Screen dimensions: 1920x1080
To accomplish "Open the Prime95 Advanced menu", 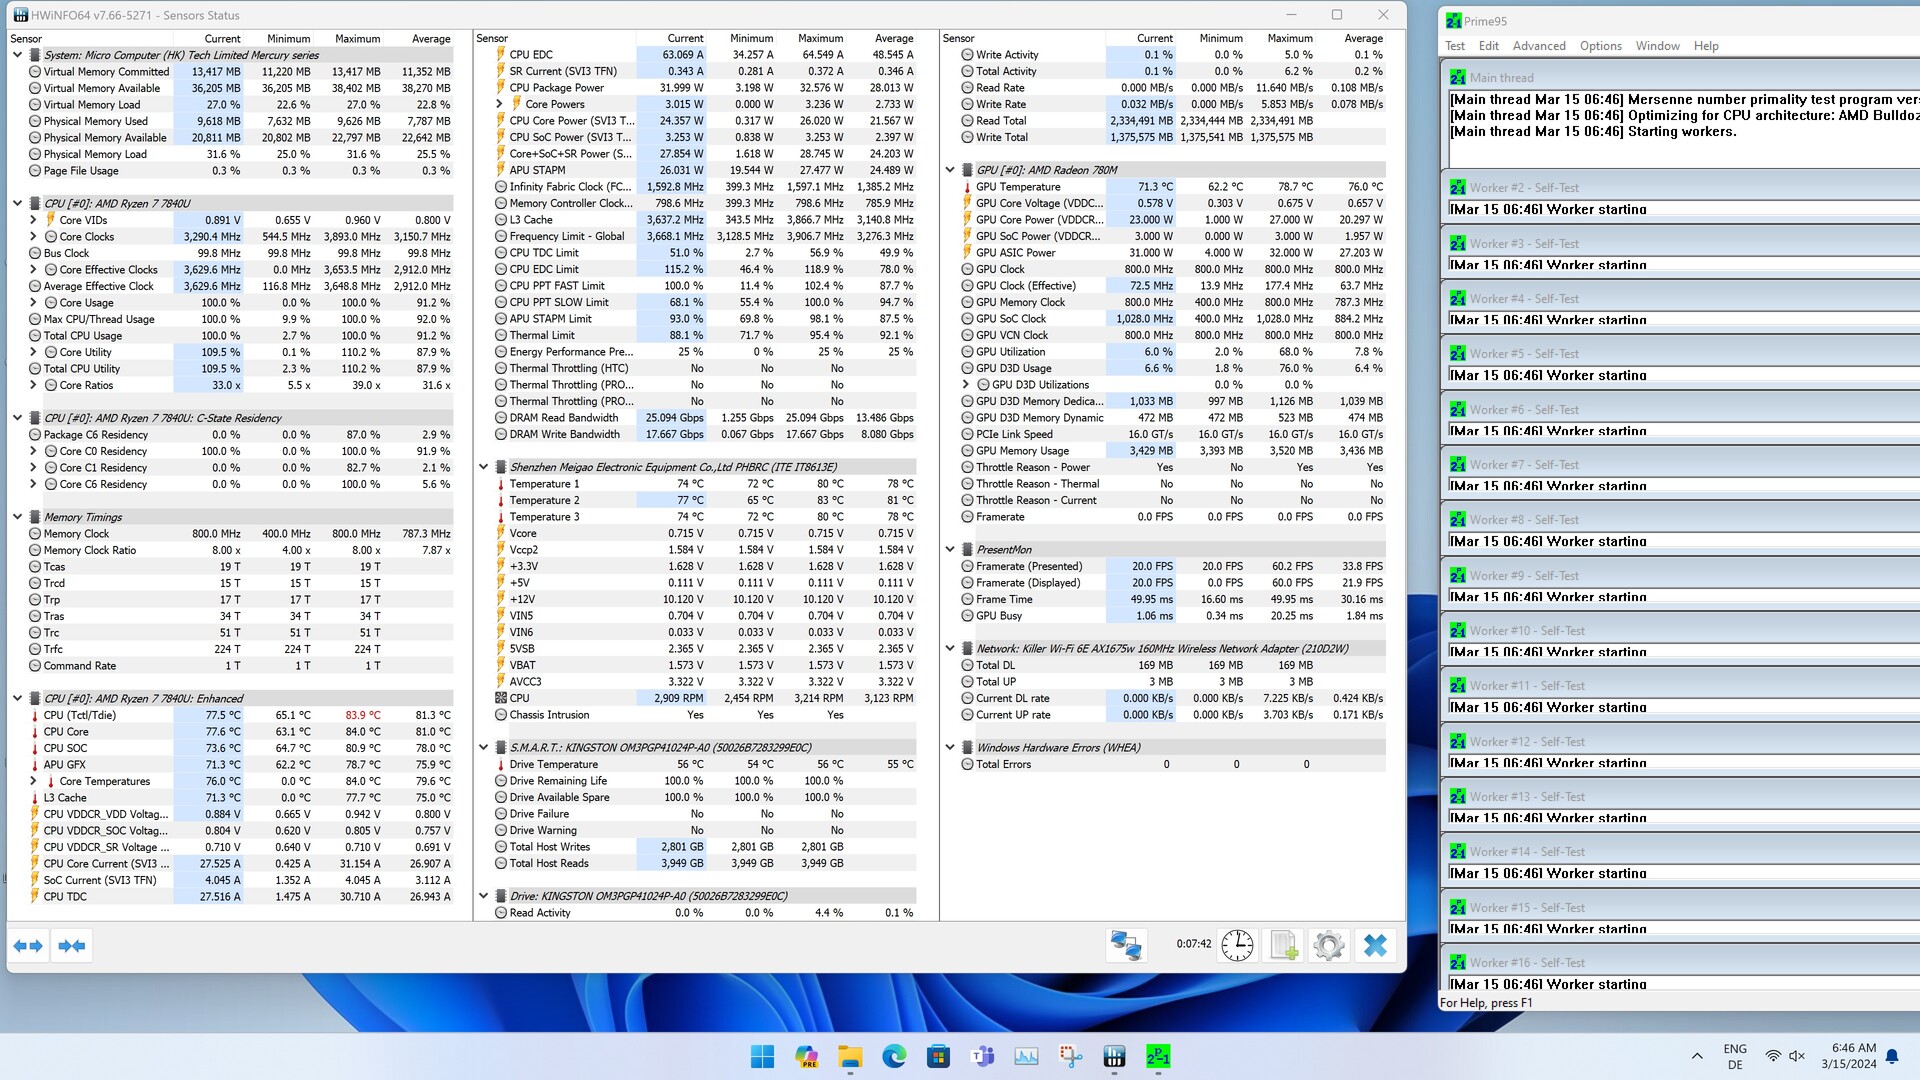I will (x=1538, y=46).
